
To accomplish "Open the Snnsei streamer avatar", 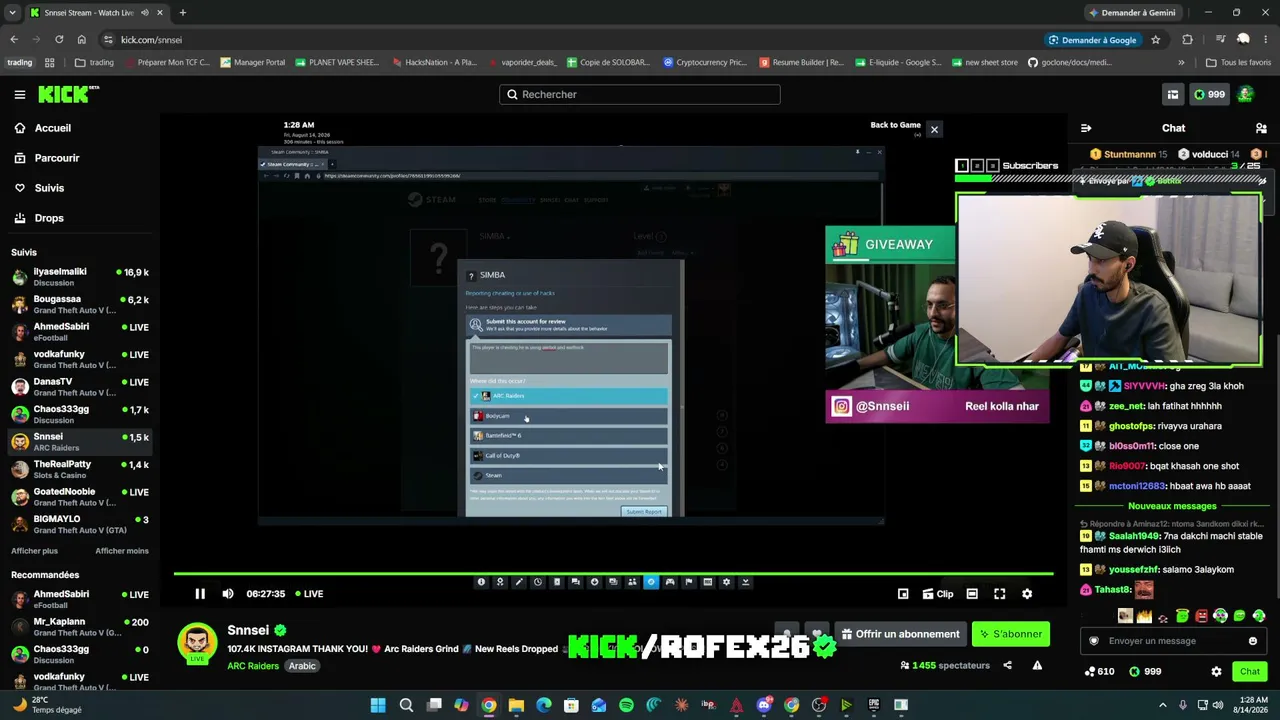I will pos(197,643).
